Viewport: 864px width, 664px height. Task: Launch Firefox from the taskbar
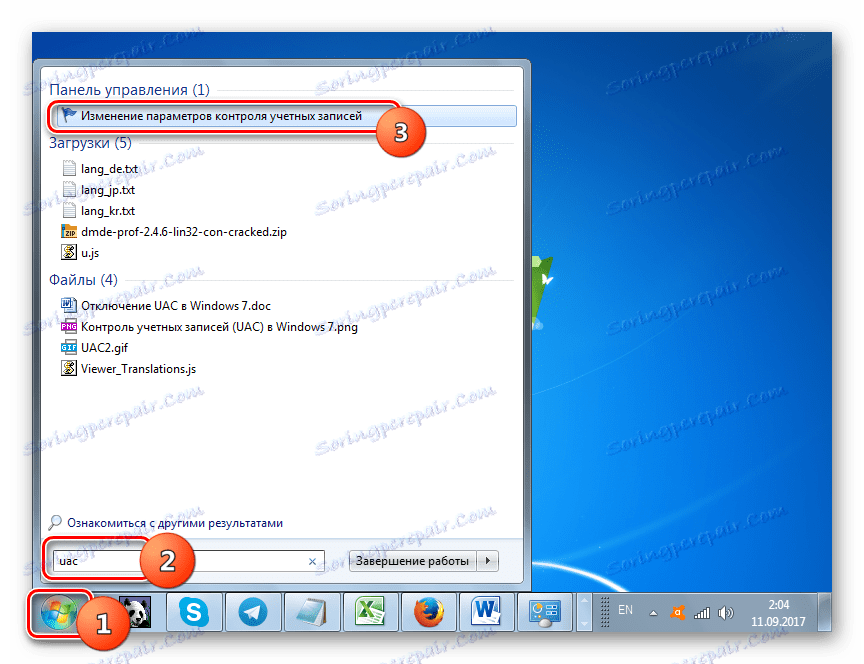point(429,612)
